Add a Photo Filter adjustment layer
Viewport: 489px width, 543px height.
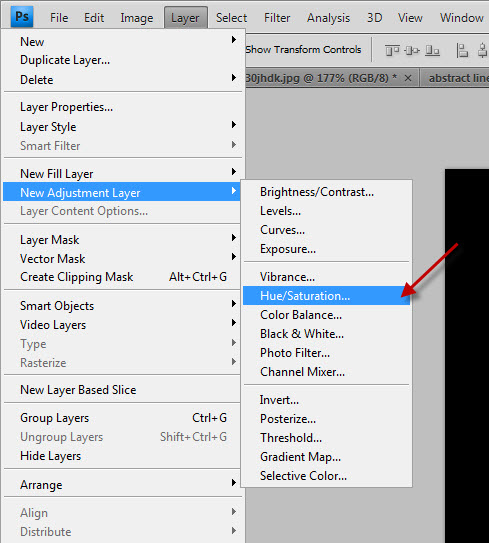[327, 353]
